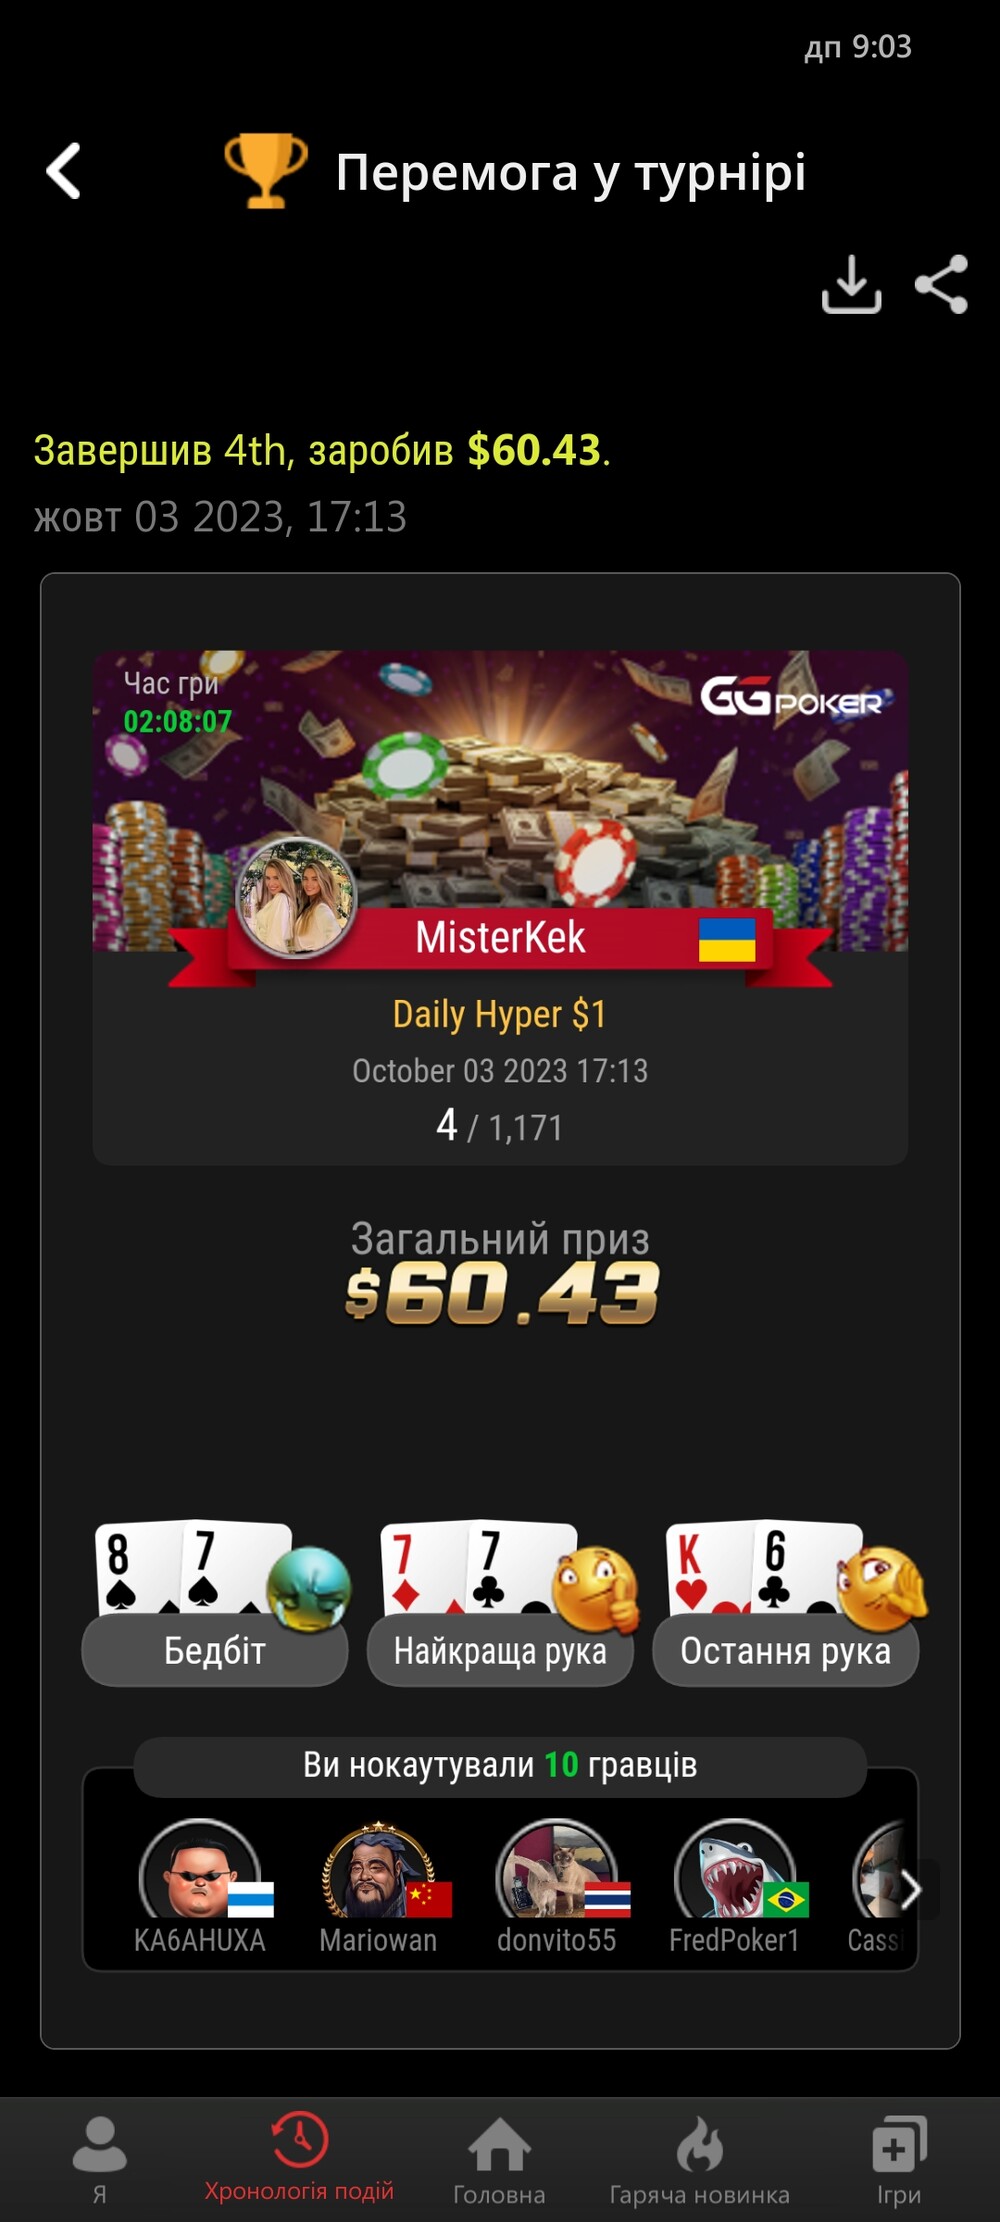Open the Я profile tab
The height and width of the screenshot is (2222, 1000).
click(100, 2160)
